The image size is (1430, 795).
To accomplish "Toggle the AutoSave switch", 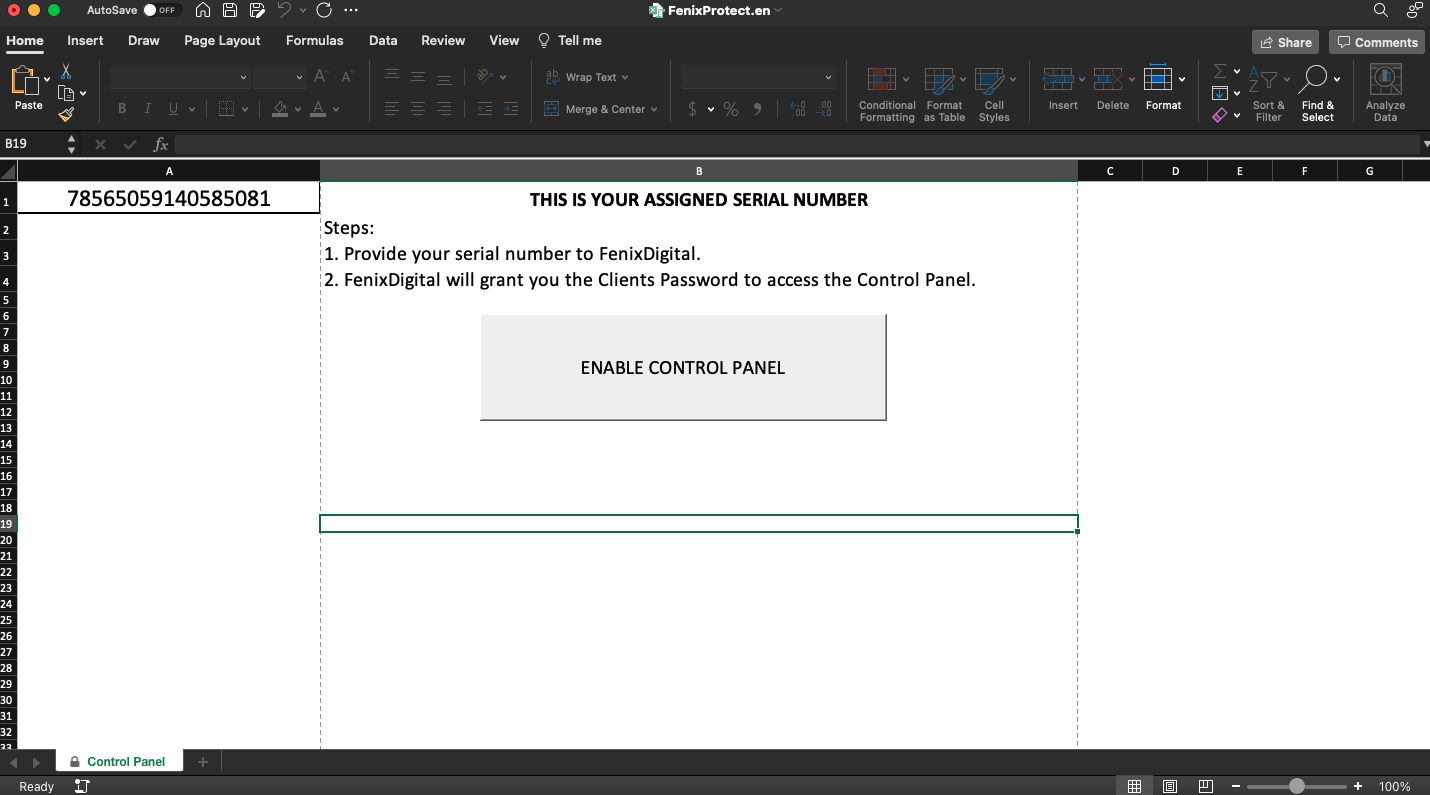I will click(x=161, y=10).
